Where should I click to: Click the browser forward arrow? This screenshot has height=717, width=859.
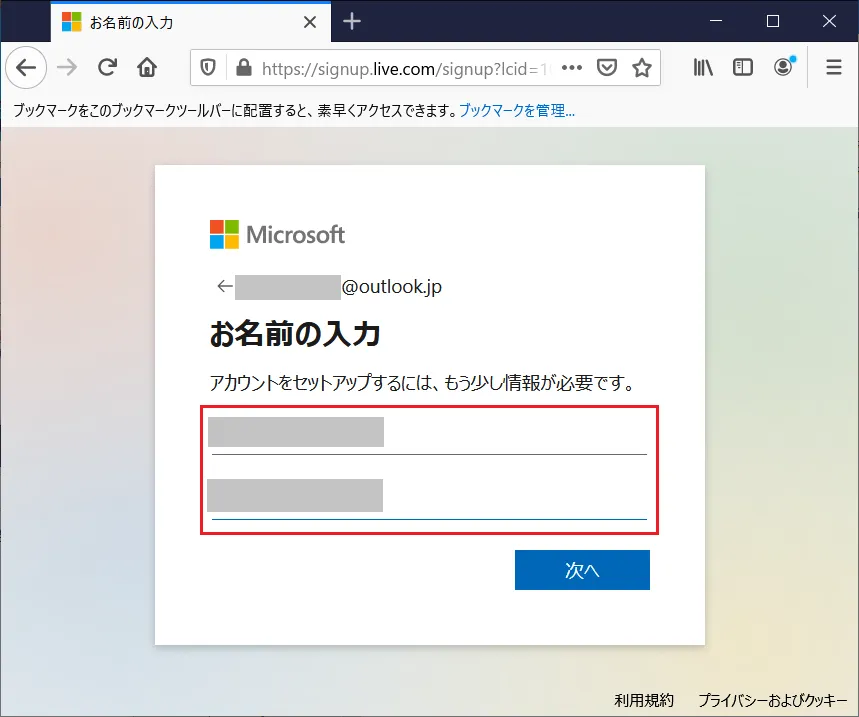(x=67, y=67)
